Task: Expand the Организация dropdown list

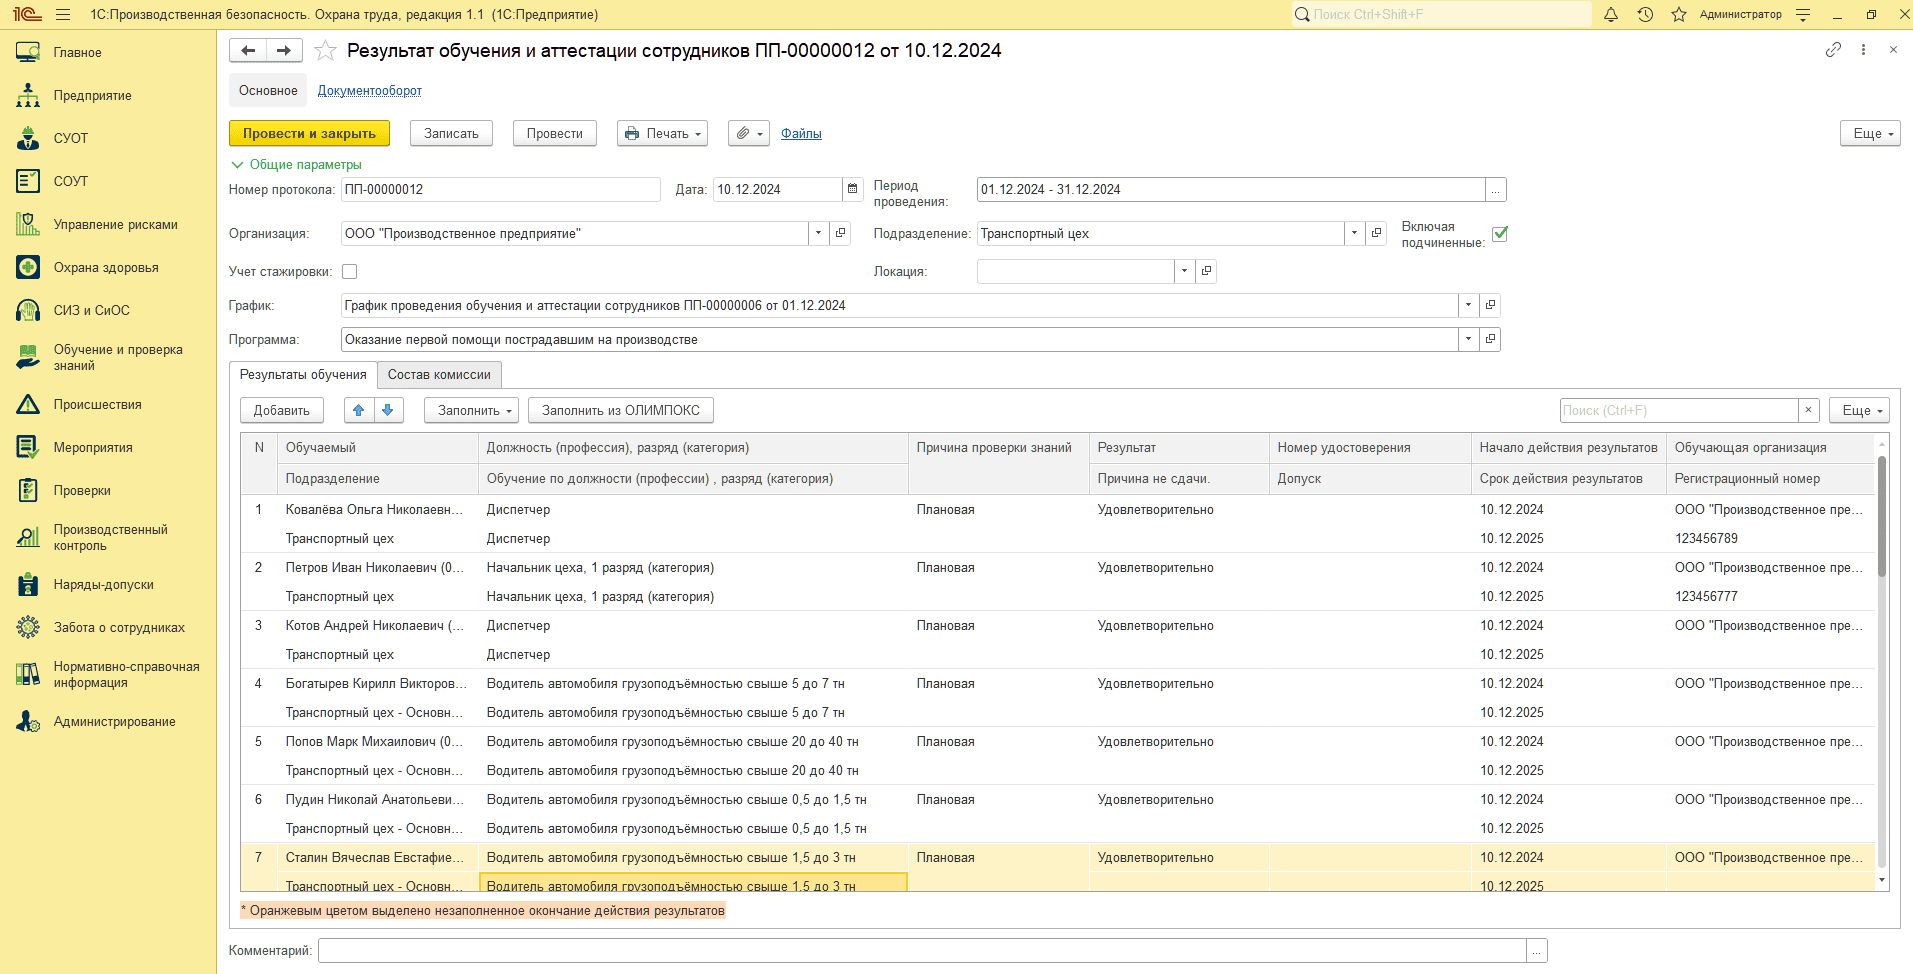Action: click(818, 233)
